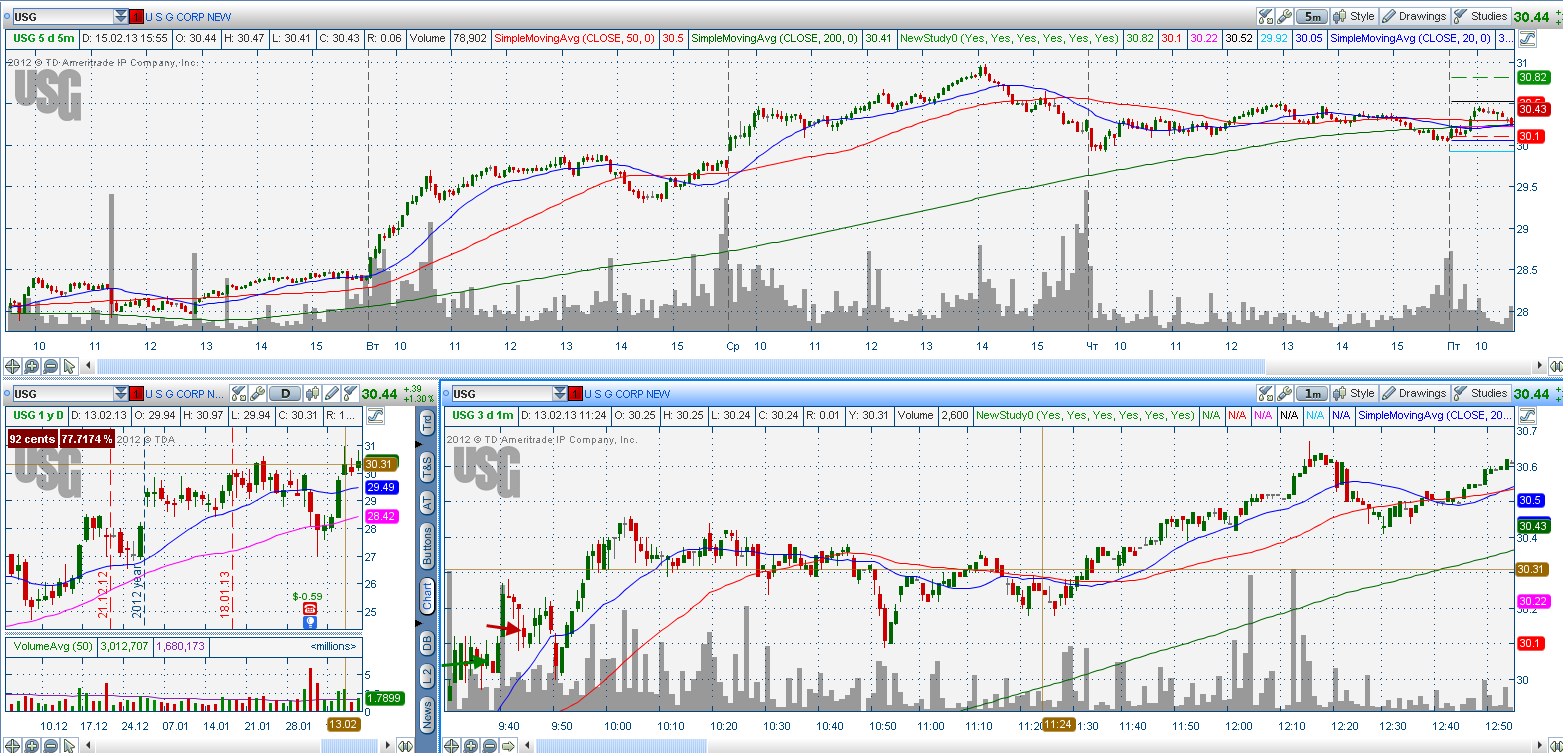This screenshot has width=1563, height=753.
Task: Click red link indicator in 1m chart
Action: pyautogui.click(x=575, y=394)
